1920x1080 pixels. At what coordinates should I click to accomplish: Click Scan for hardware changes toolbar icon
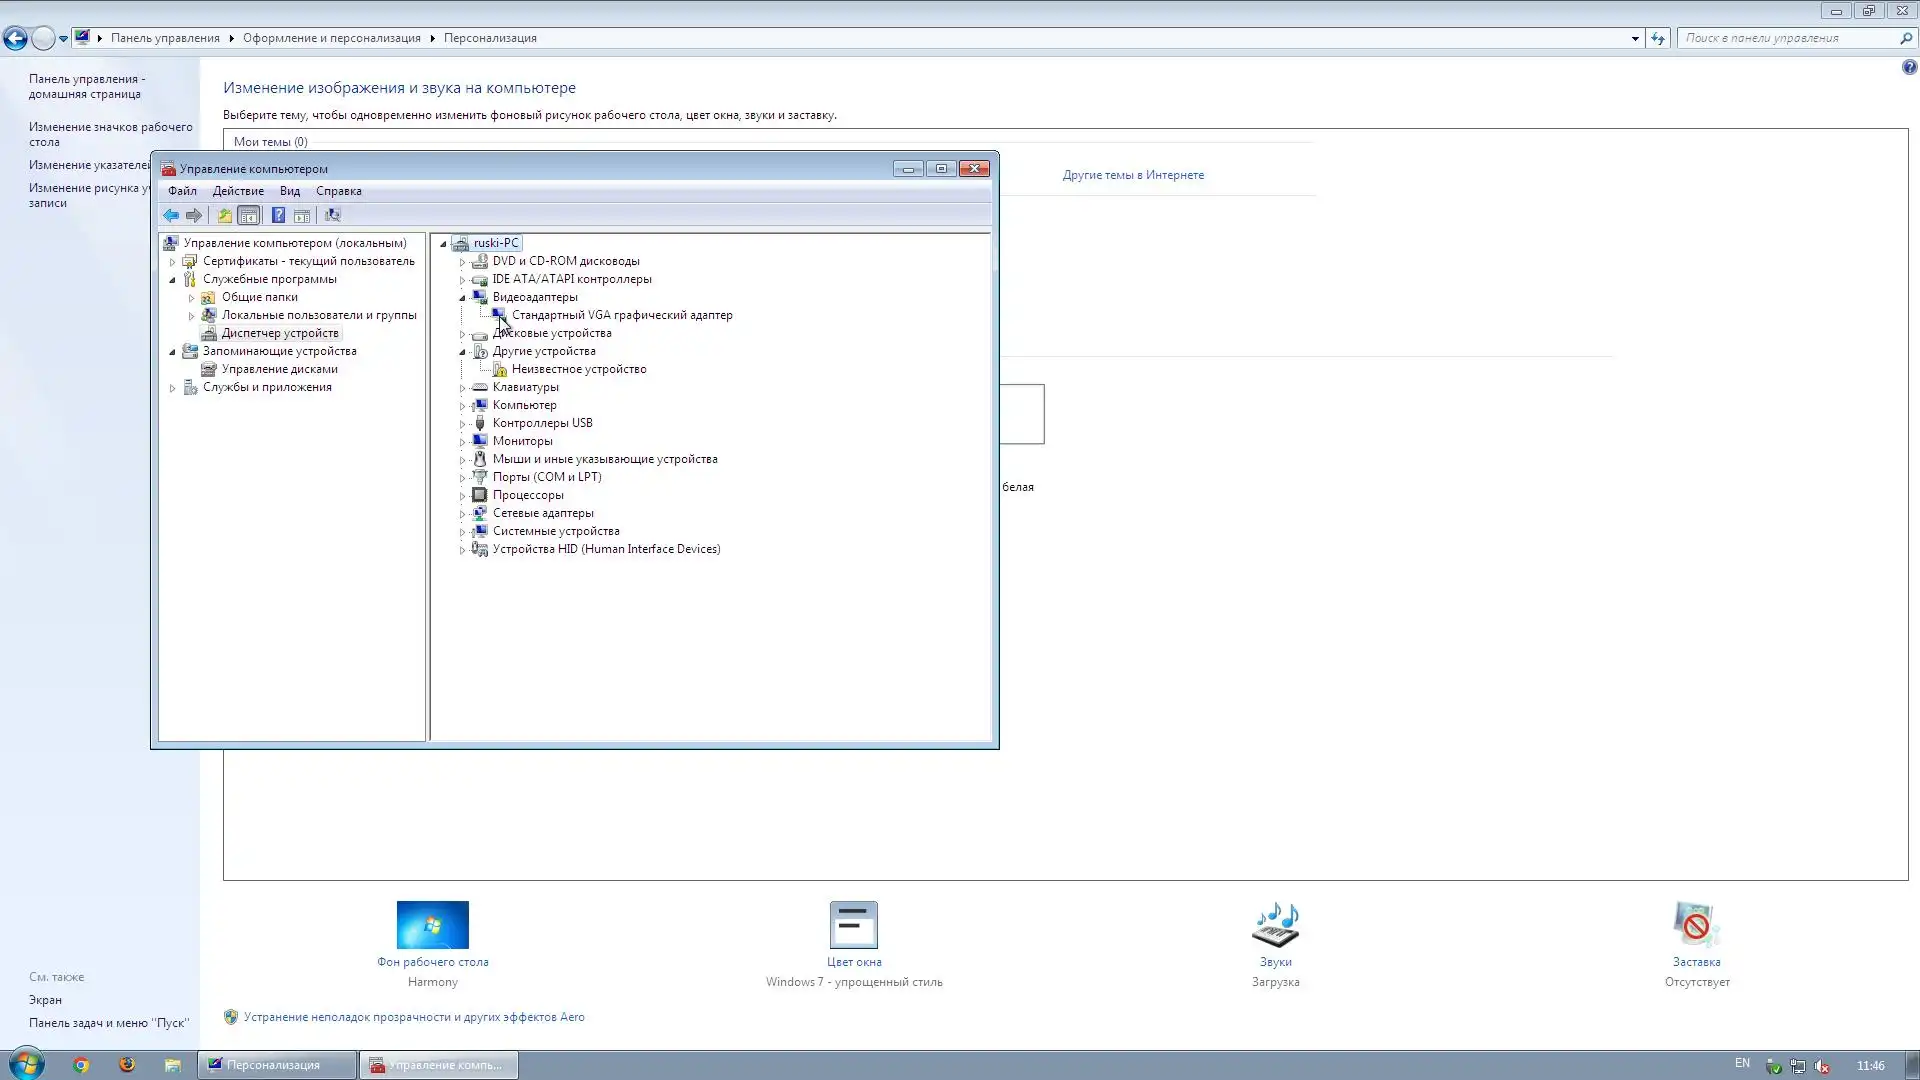tap(332, 215)
